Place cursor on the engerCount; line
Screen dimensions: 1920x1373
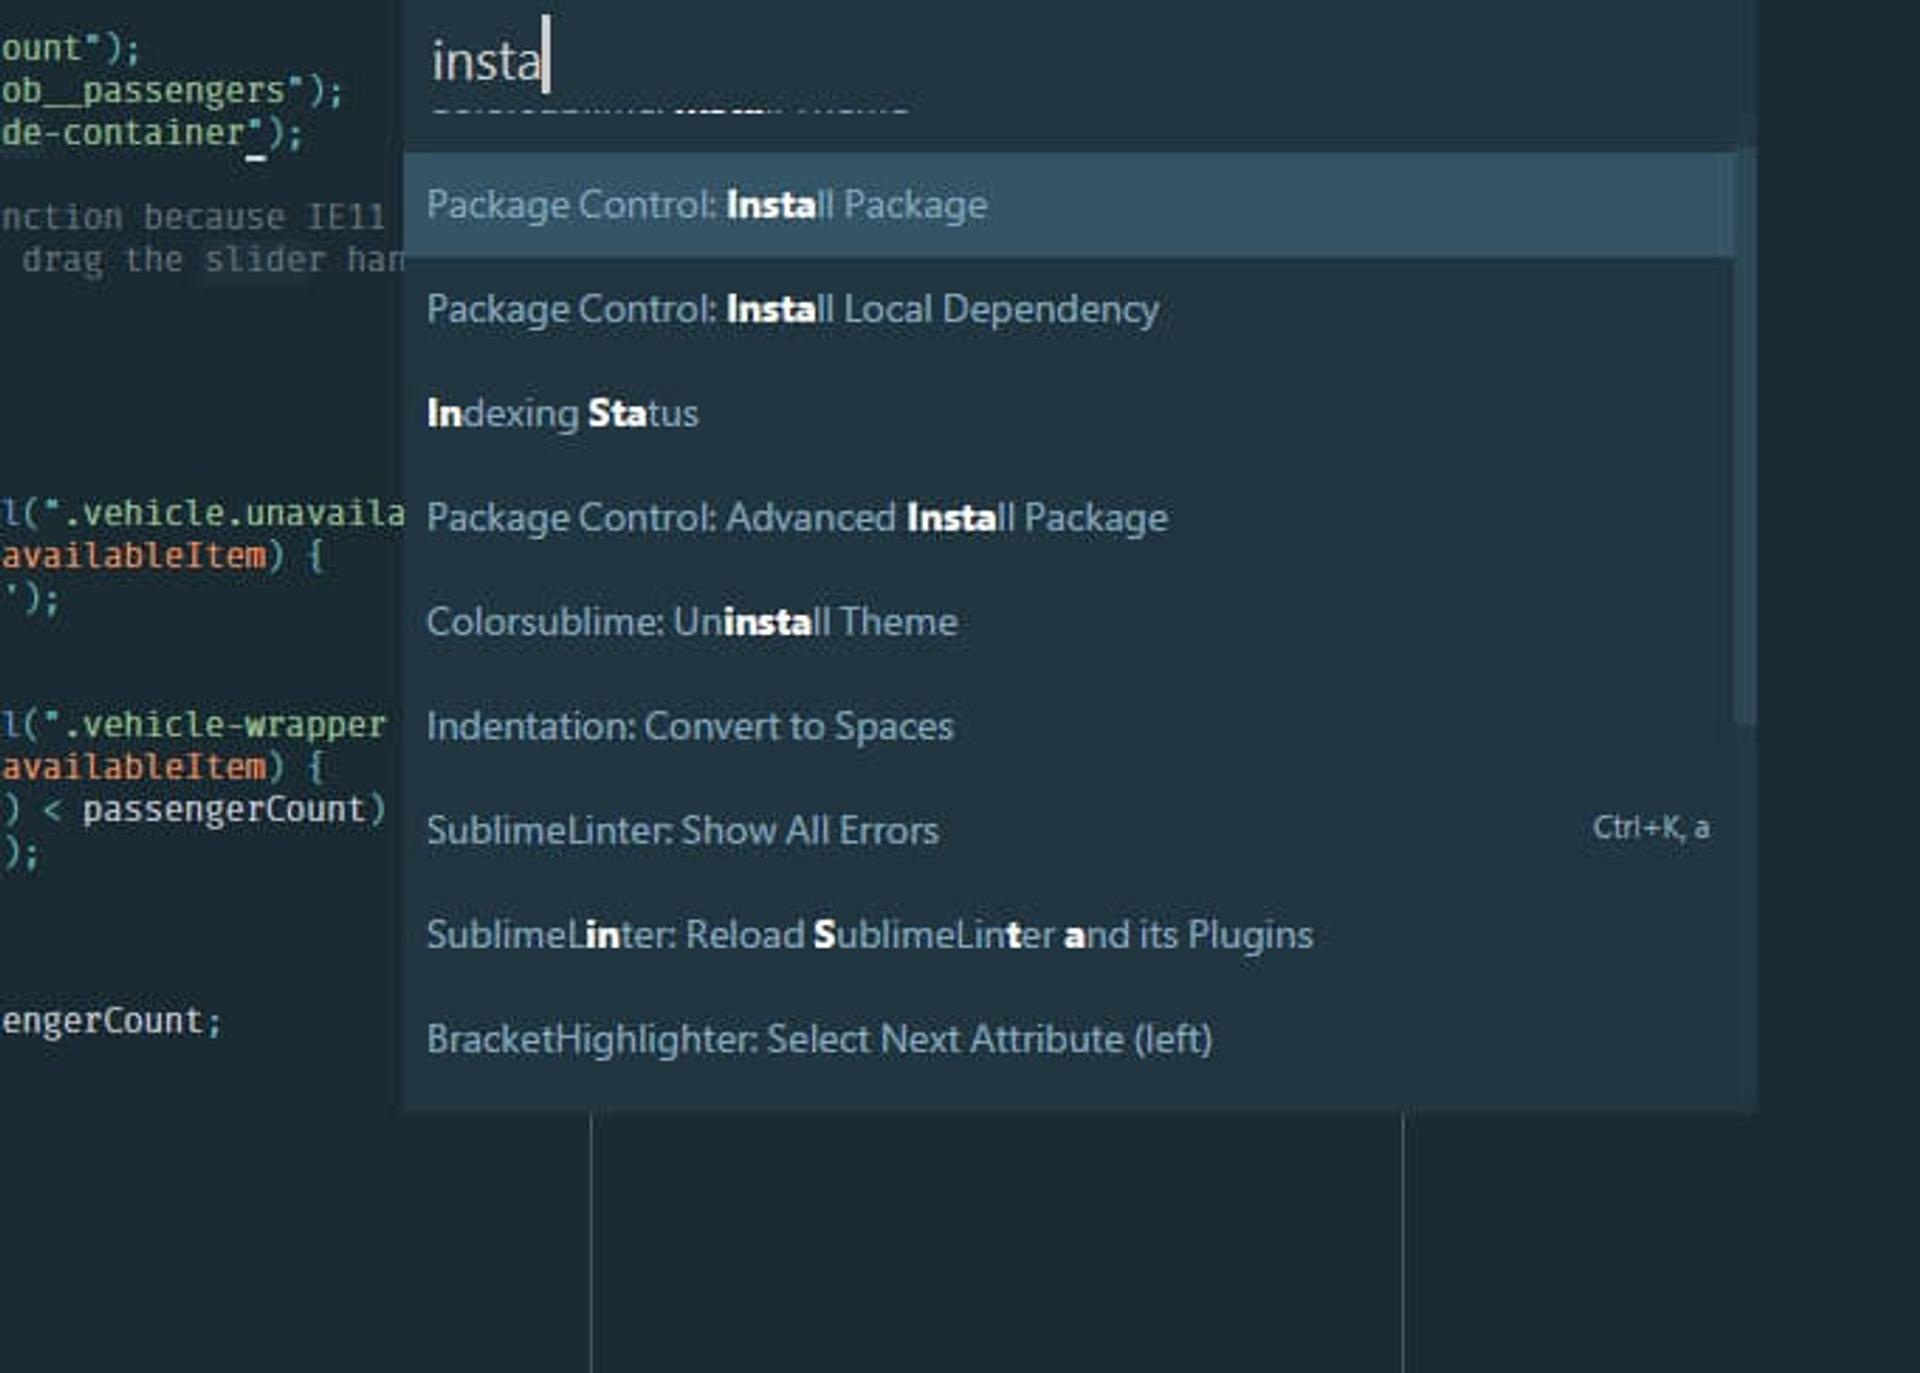[110, 1021]
